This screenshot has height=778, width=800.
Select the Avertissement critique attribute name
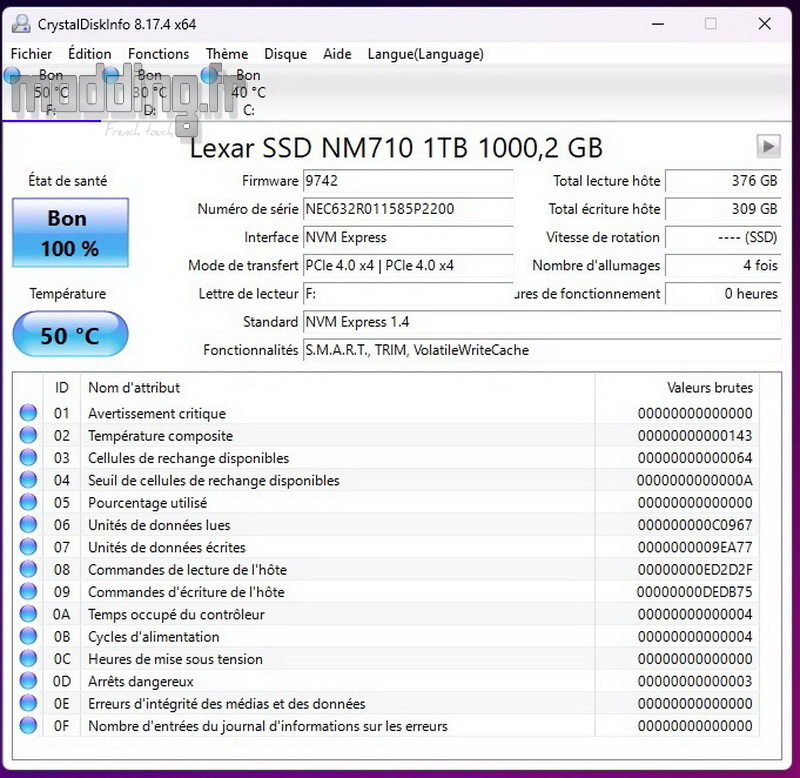pyautogui.click(x=157, y=413)
